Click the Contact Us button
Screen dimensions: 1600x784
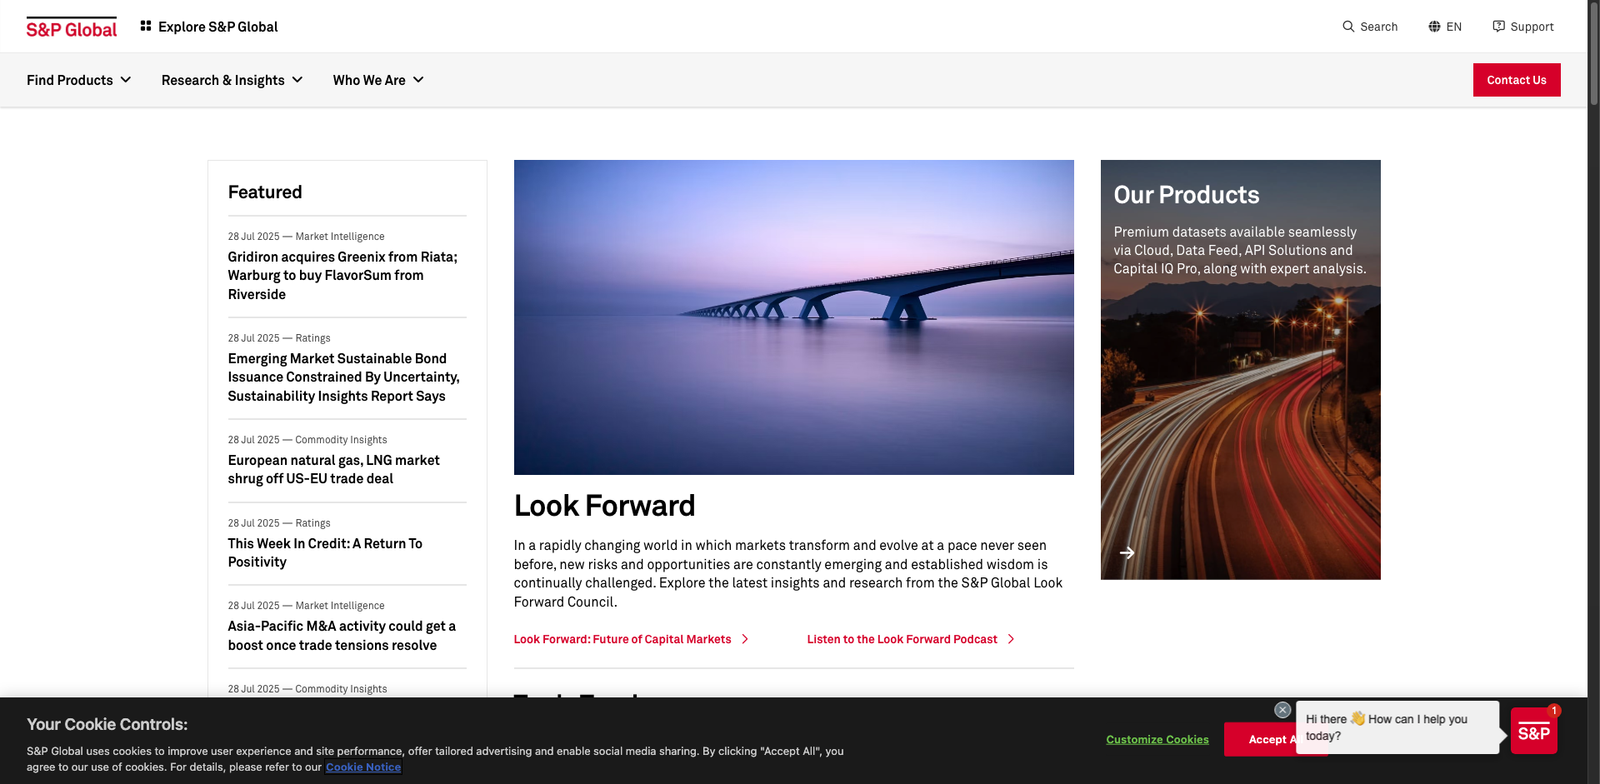1516,80
